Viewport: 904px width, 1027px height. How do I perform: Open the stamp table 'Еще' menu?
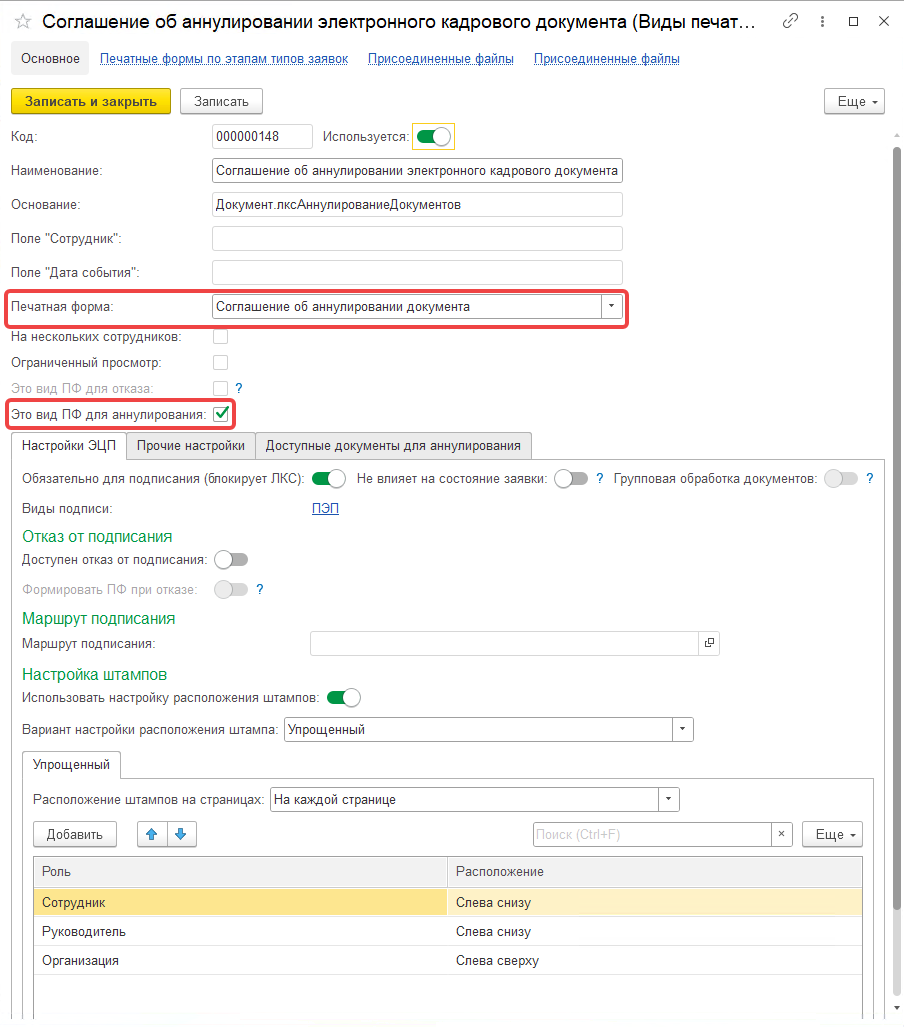tap(833, 834)
